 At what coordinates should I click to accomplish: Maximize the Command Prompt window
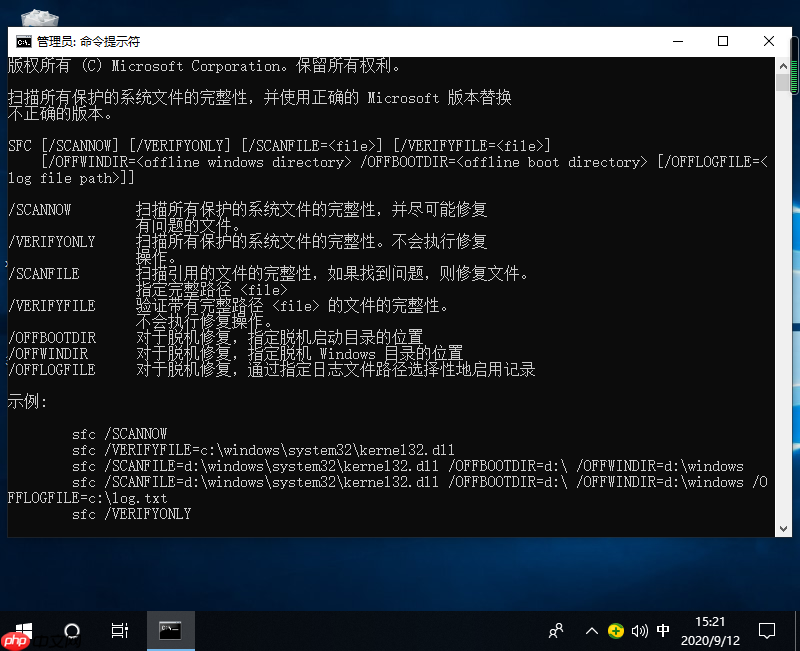pos(723,41)
